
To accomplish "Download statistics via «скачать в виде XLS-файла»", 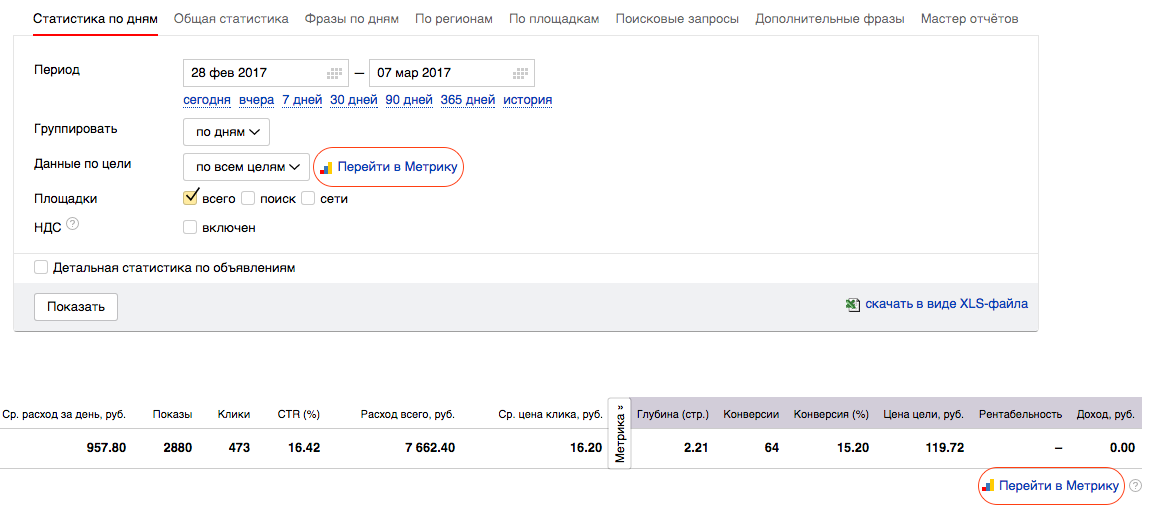I will click(947, 304).
